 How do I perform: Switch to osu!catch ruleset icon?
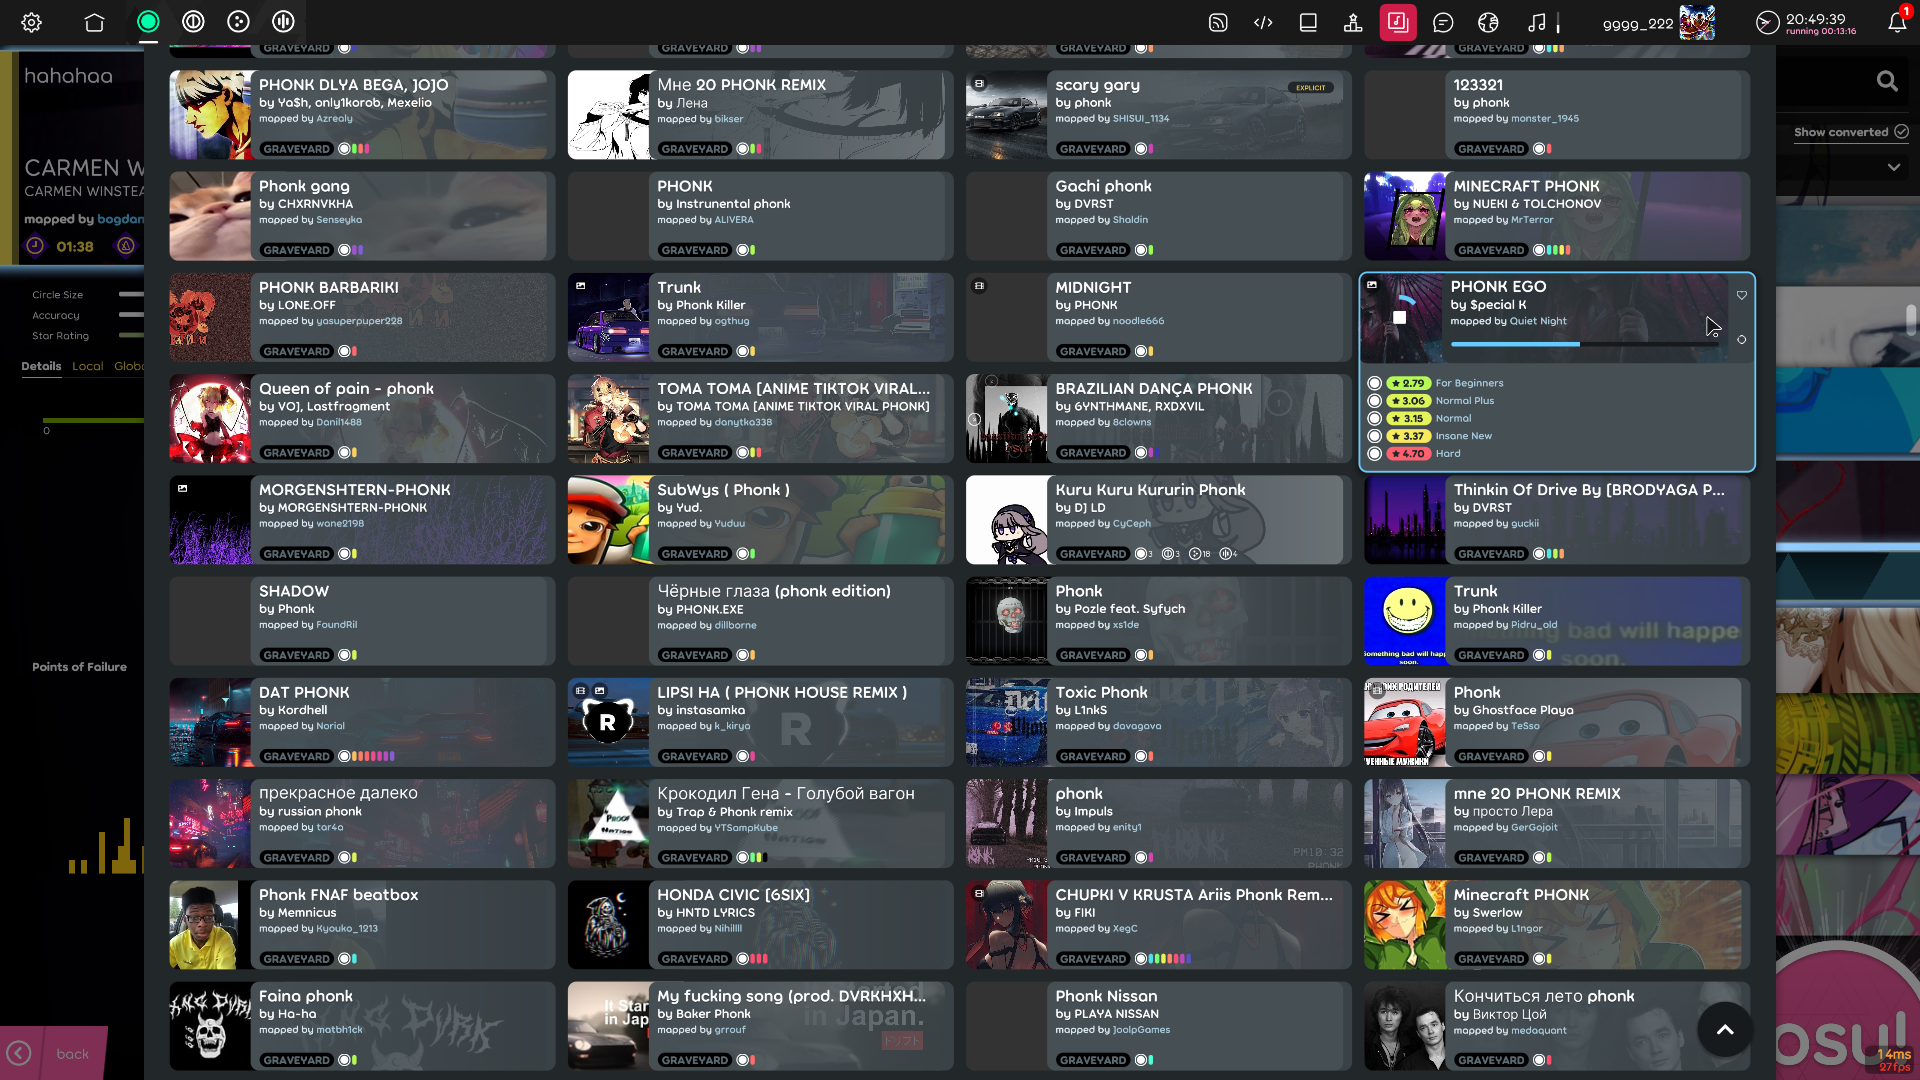click(238, 22)
